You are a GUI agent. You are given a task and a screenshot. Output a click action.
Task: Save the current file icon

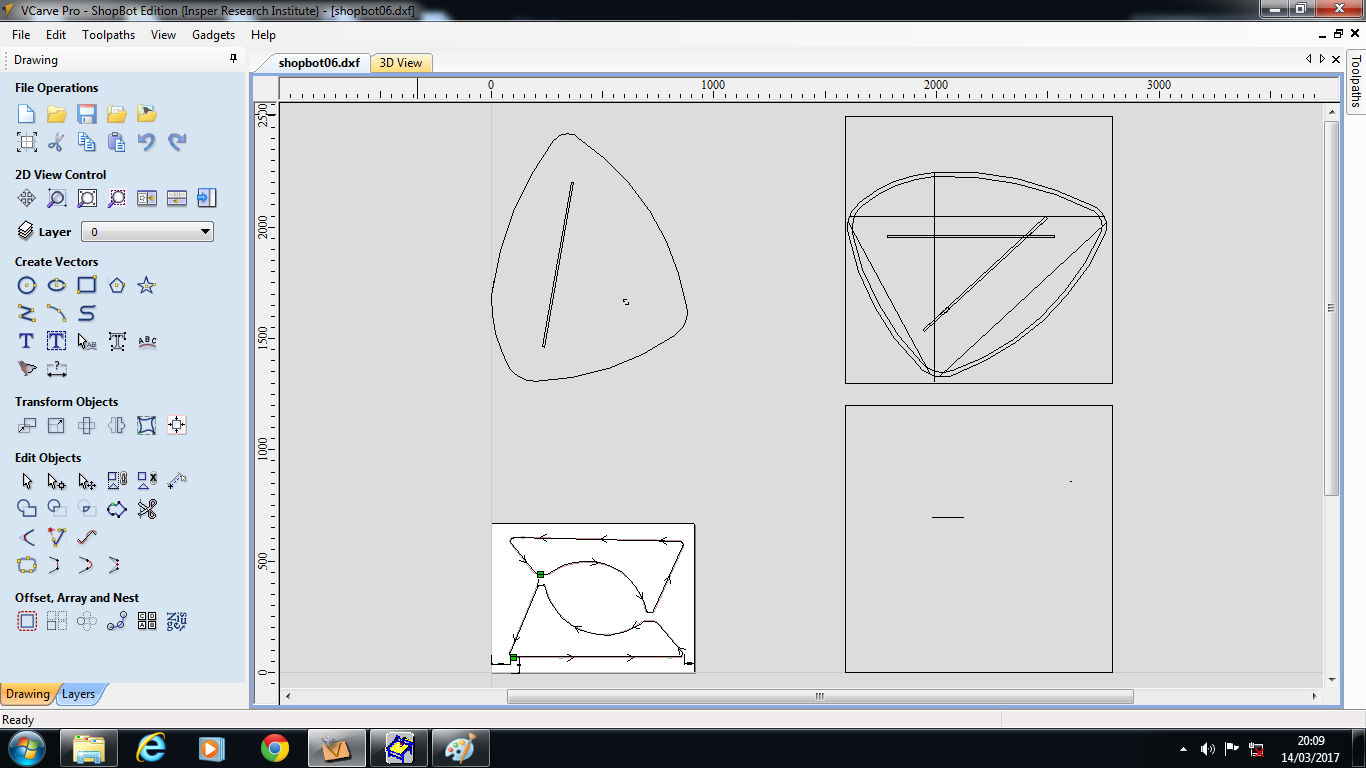[x=87, y=114]
